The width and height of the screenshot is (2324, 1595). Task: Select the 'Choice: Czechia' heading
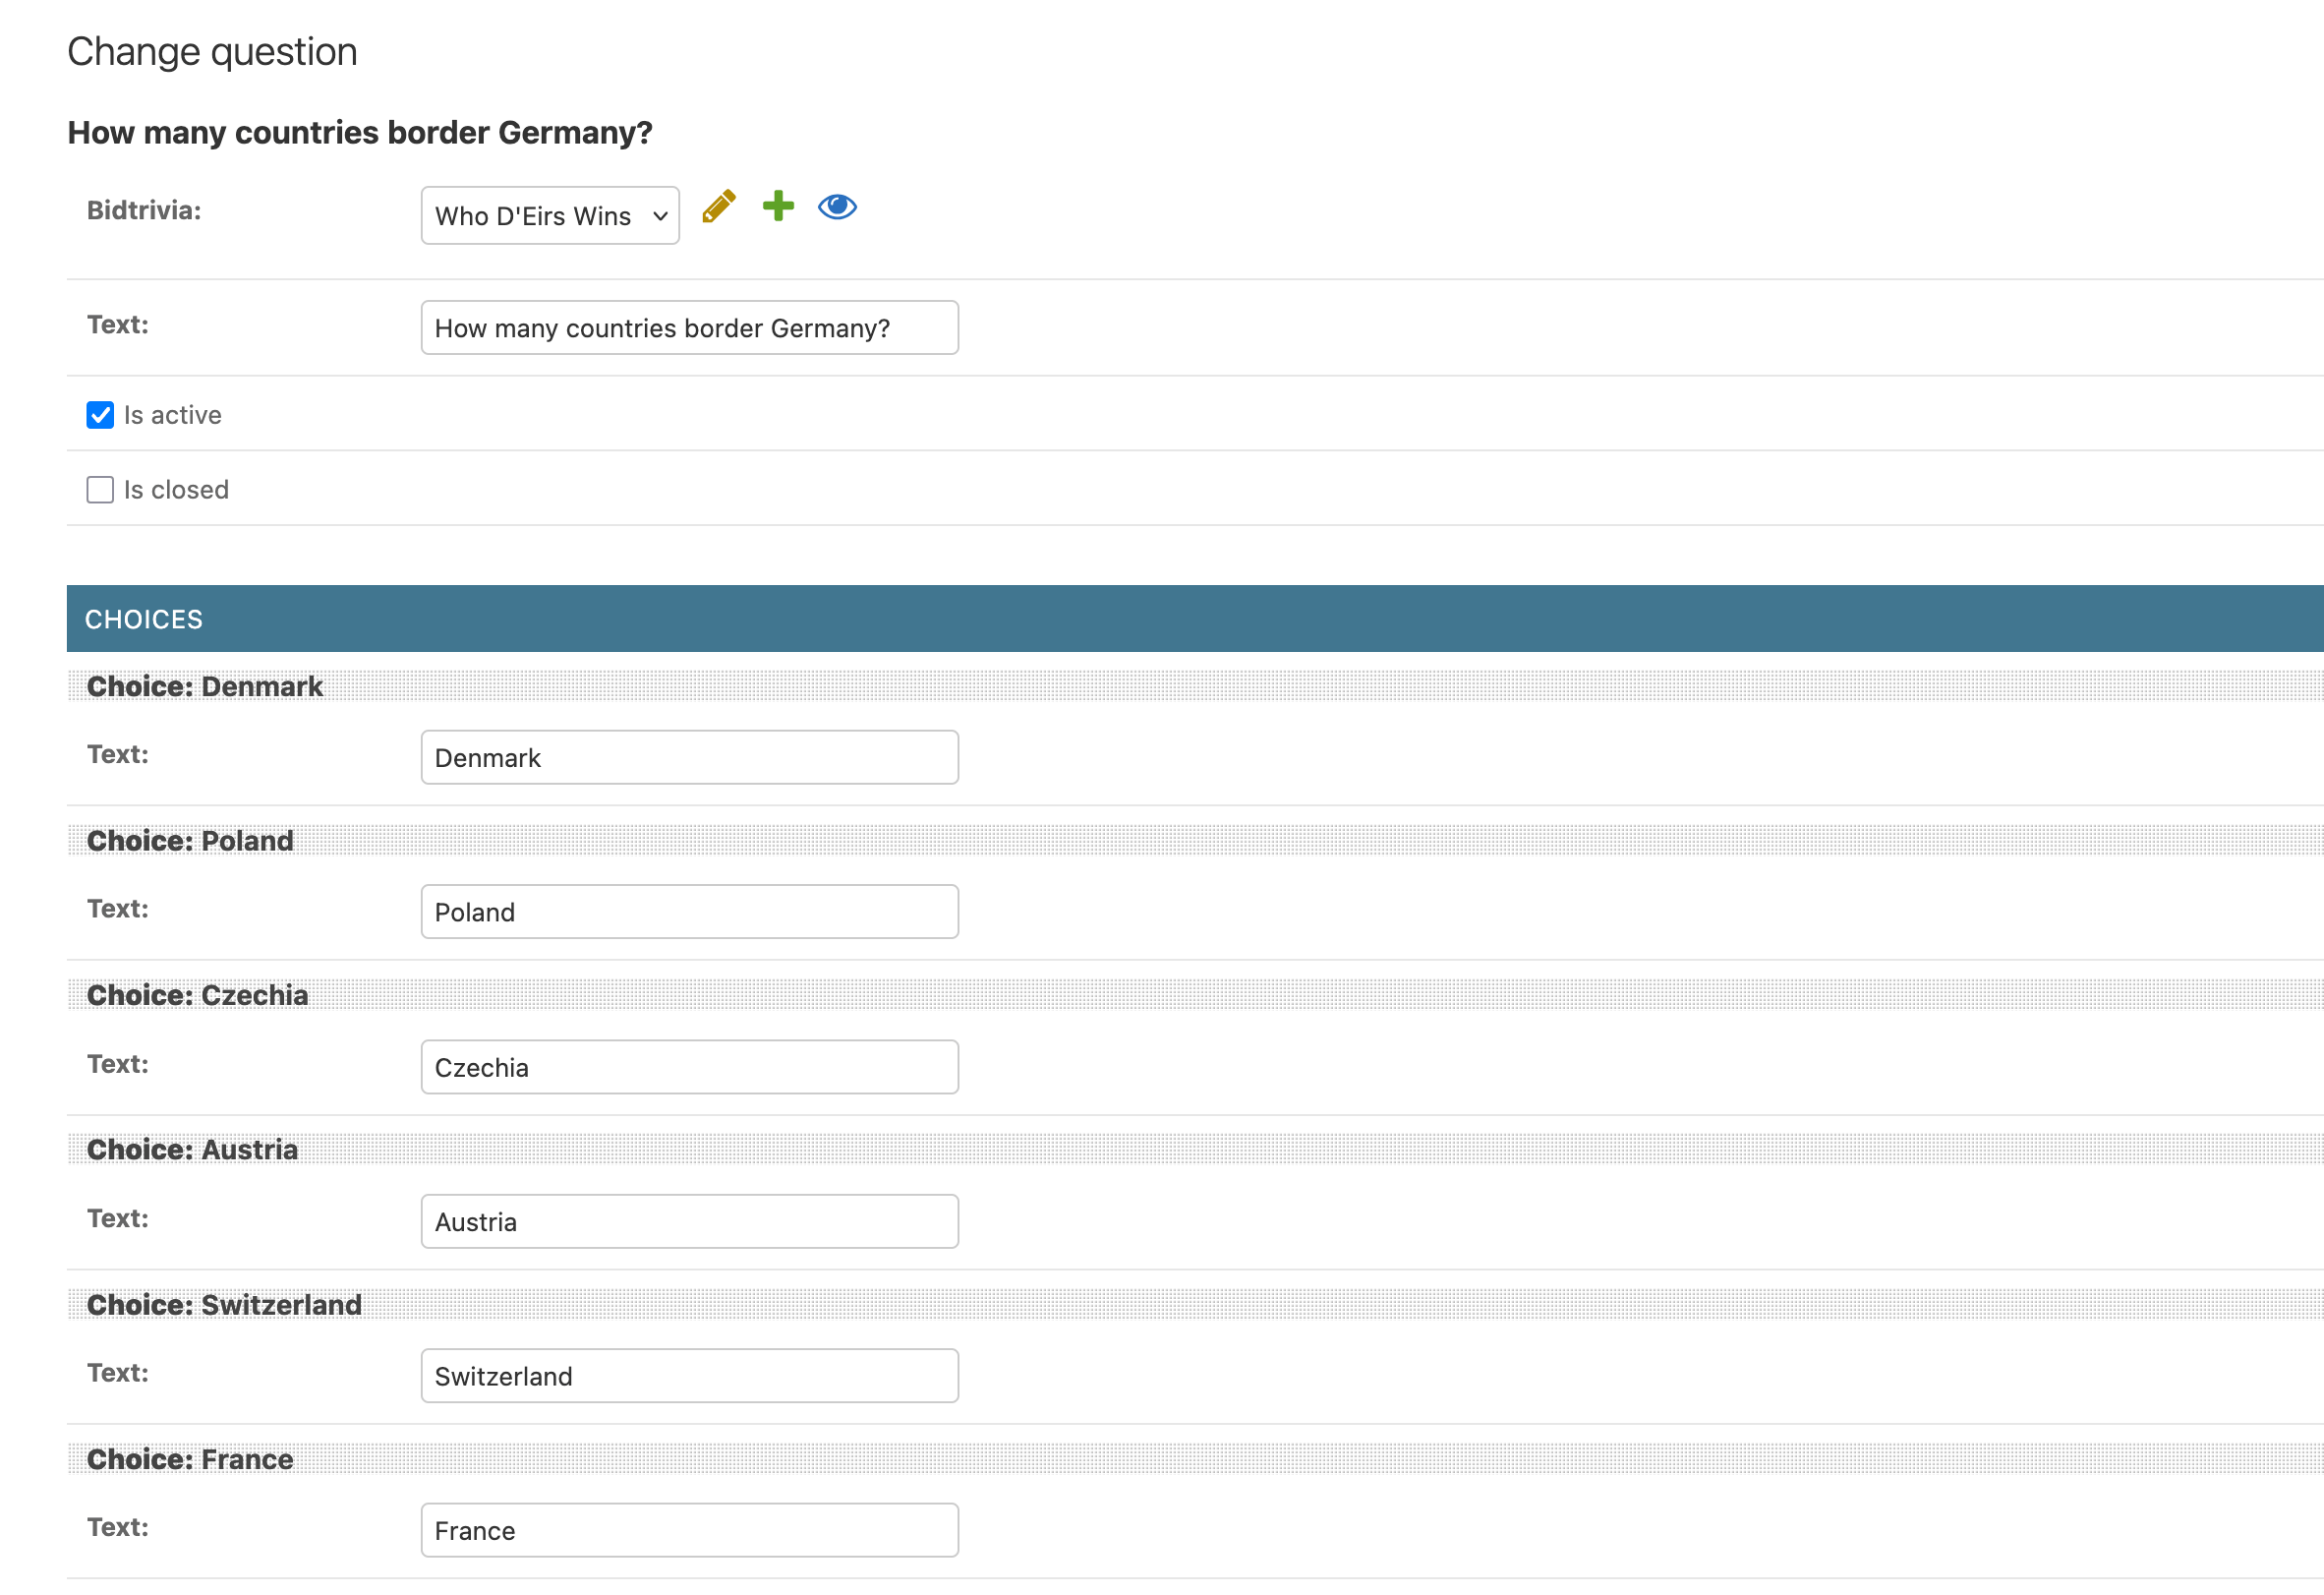click(x=197, y=996)
